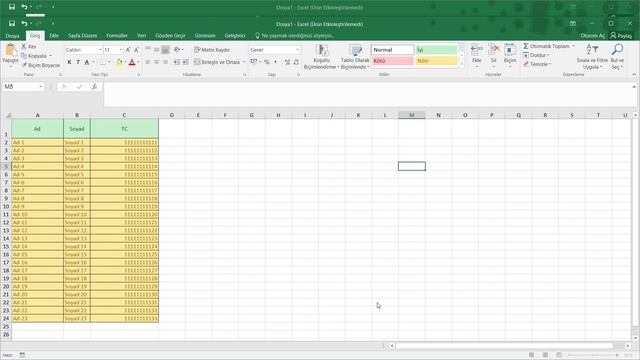Click the fx insert function icon

[x=94, y=87]
